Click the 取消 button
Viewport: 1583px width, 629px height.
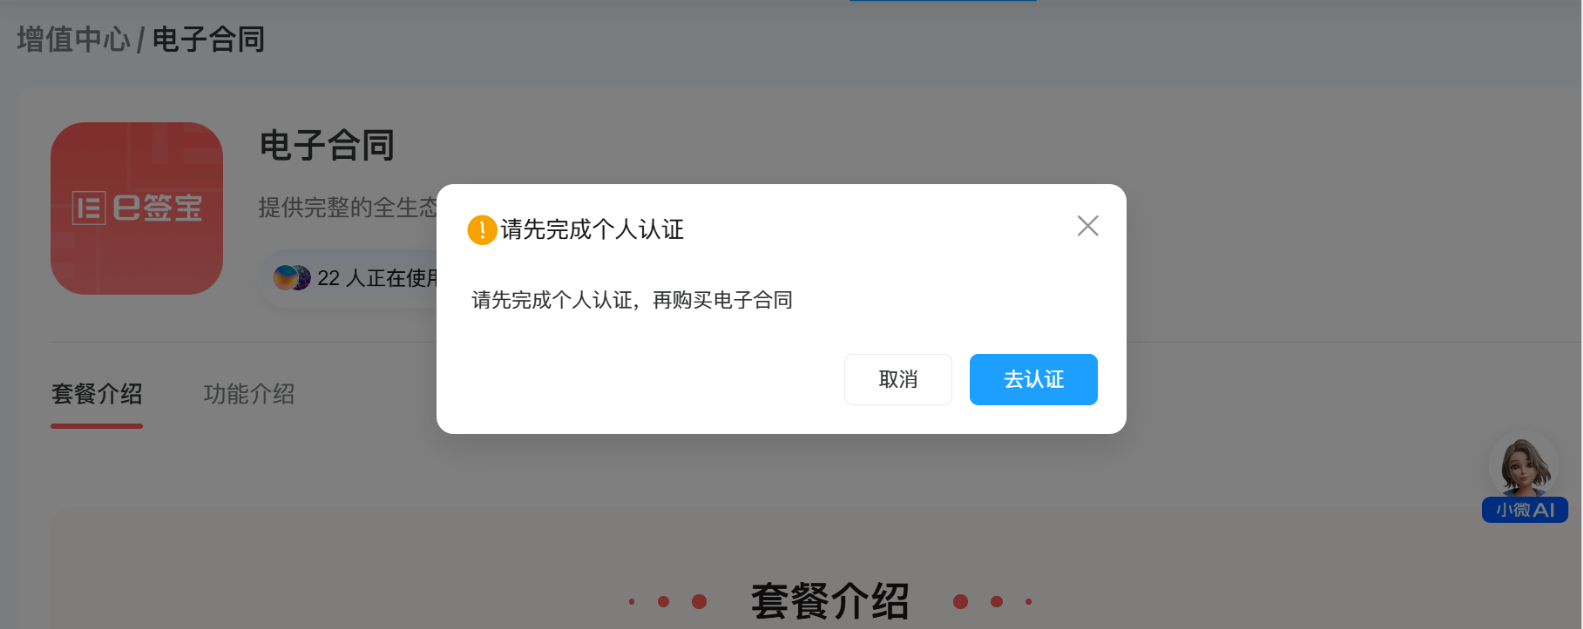pos(898,379)
